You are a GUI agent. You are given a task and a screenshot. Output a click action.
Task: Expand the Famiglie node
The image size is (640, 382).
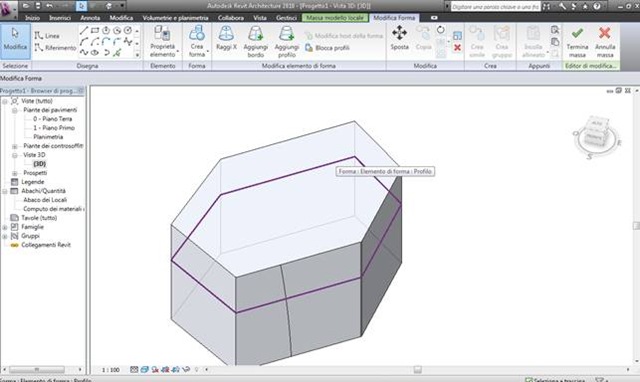(5, 227)
